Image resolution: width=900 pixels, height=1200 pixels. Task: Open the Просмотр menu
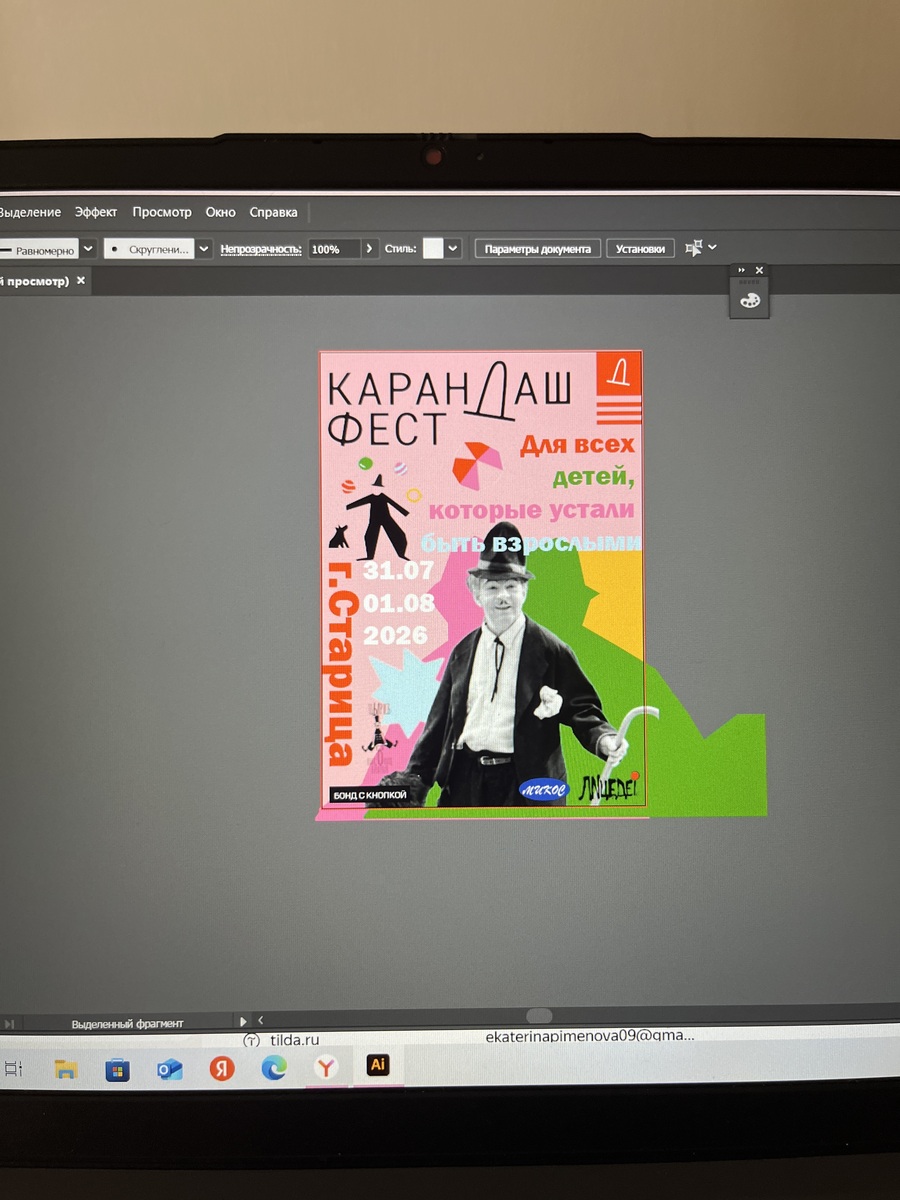click(x=162, y=212)
